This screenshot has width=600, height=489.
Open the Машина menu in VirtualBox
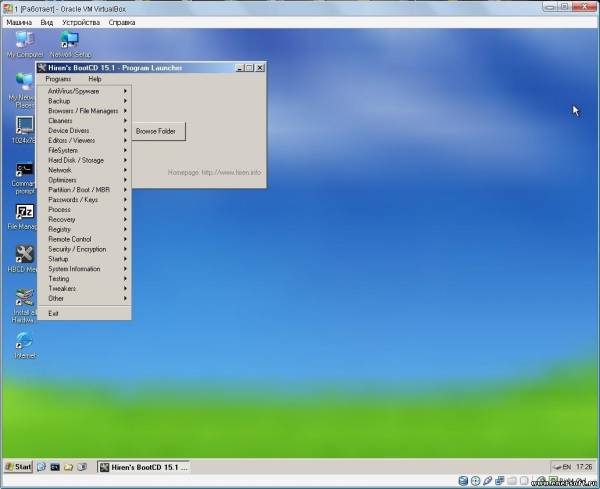coord(19,23)
